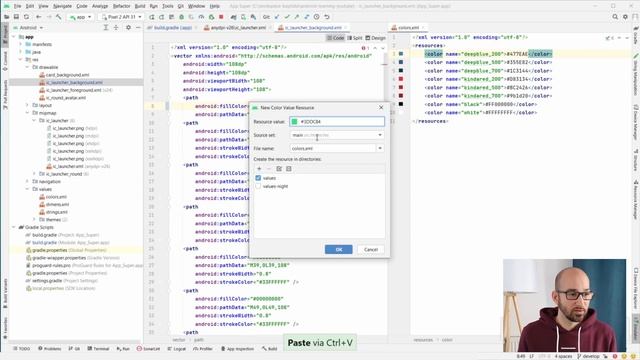The width and height of the screenshot is (640, 360).
Task: Open the Refactor menu
Action: (x=121, y=6)
